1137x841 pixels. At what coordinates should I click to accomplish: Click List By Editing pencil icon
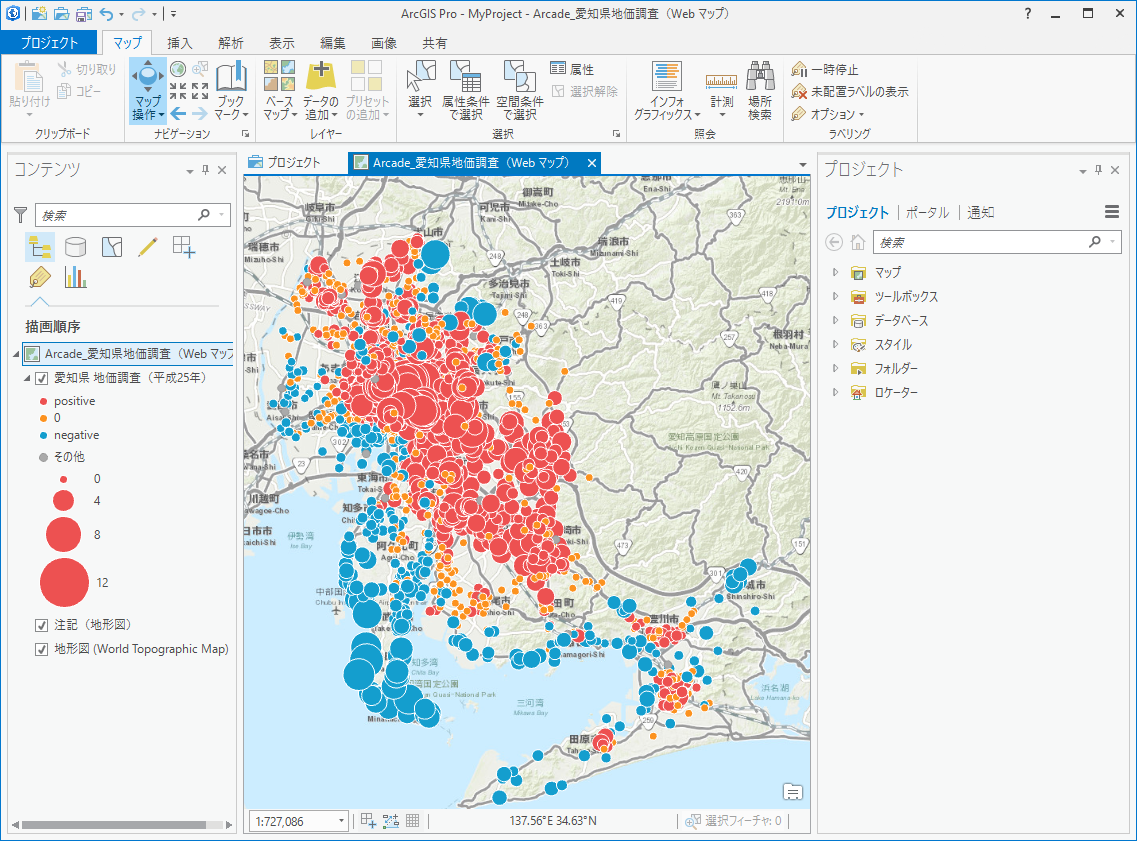click(x=147, y=247)
